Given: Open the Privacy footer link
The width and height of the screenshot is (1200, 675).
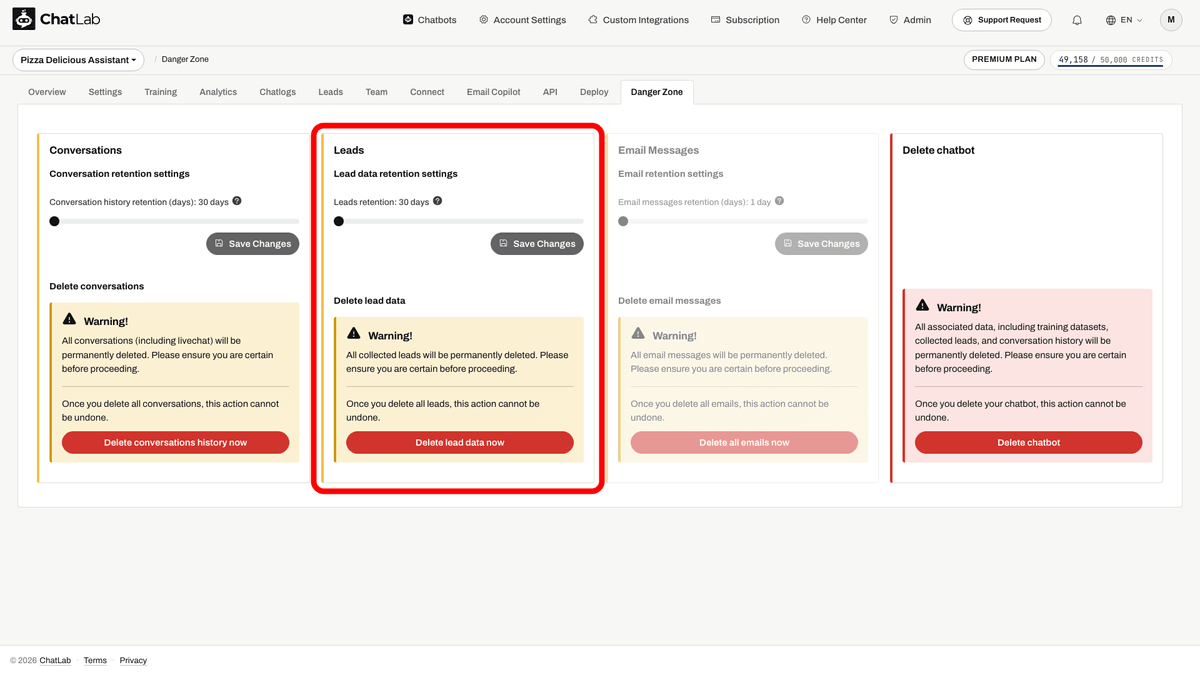Looking at the screenshot, I should click(133, 660).
